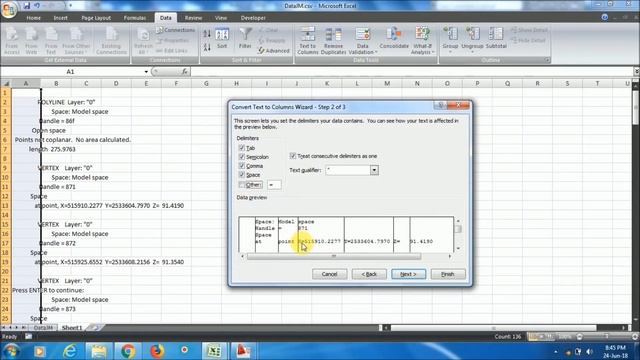Open the Name Box dropdown arrow
This screenshot has height=360, width=640.
coord(146,72)
